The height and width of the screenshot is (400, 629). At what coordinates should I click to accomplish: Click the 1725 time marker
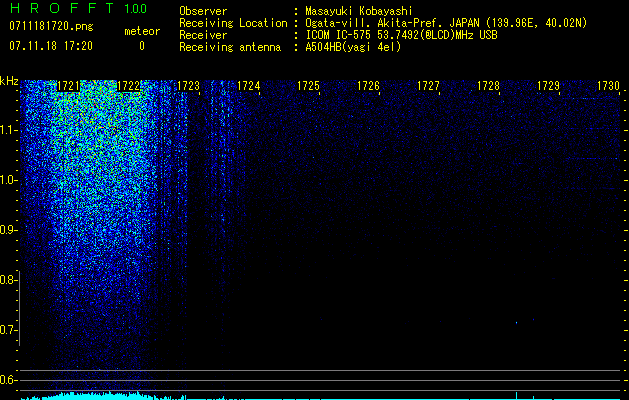click(x=308, y=86)
